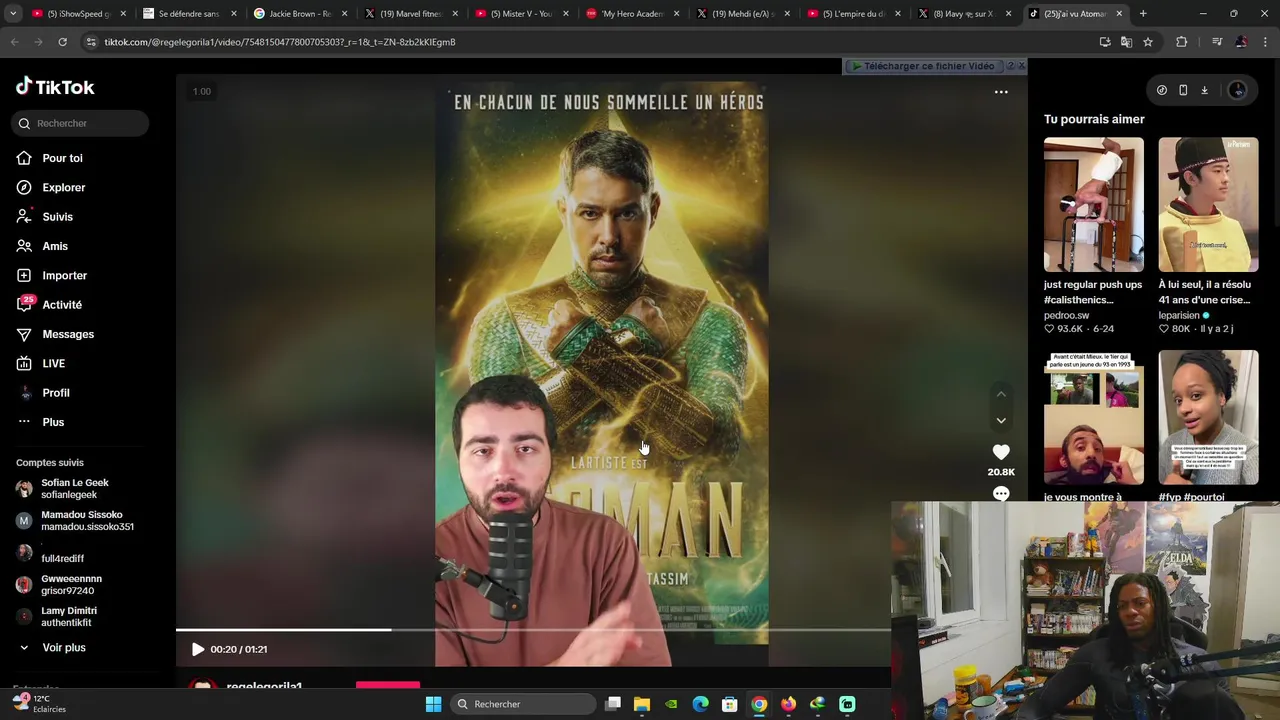Go back in browser history
The width and height of the screenshot is (1280, 720).
pos(14,42)
